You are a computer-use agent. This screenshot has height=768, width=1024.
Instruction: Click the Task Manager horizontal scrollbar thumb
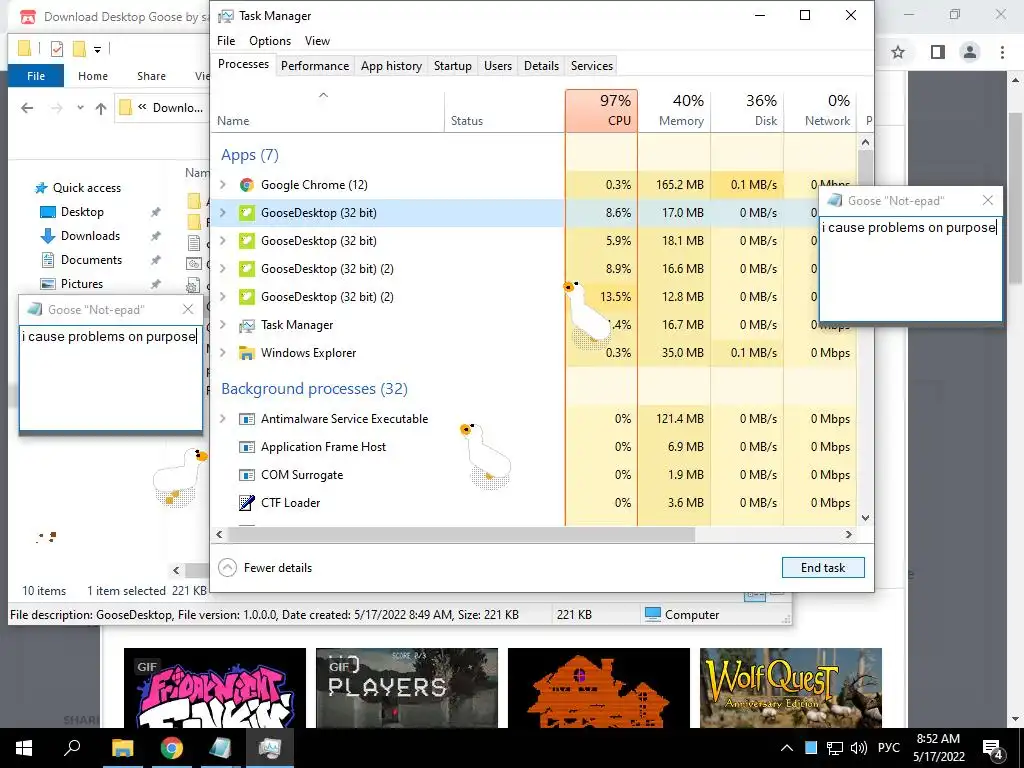pos(461,534)
